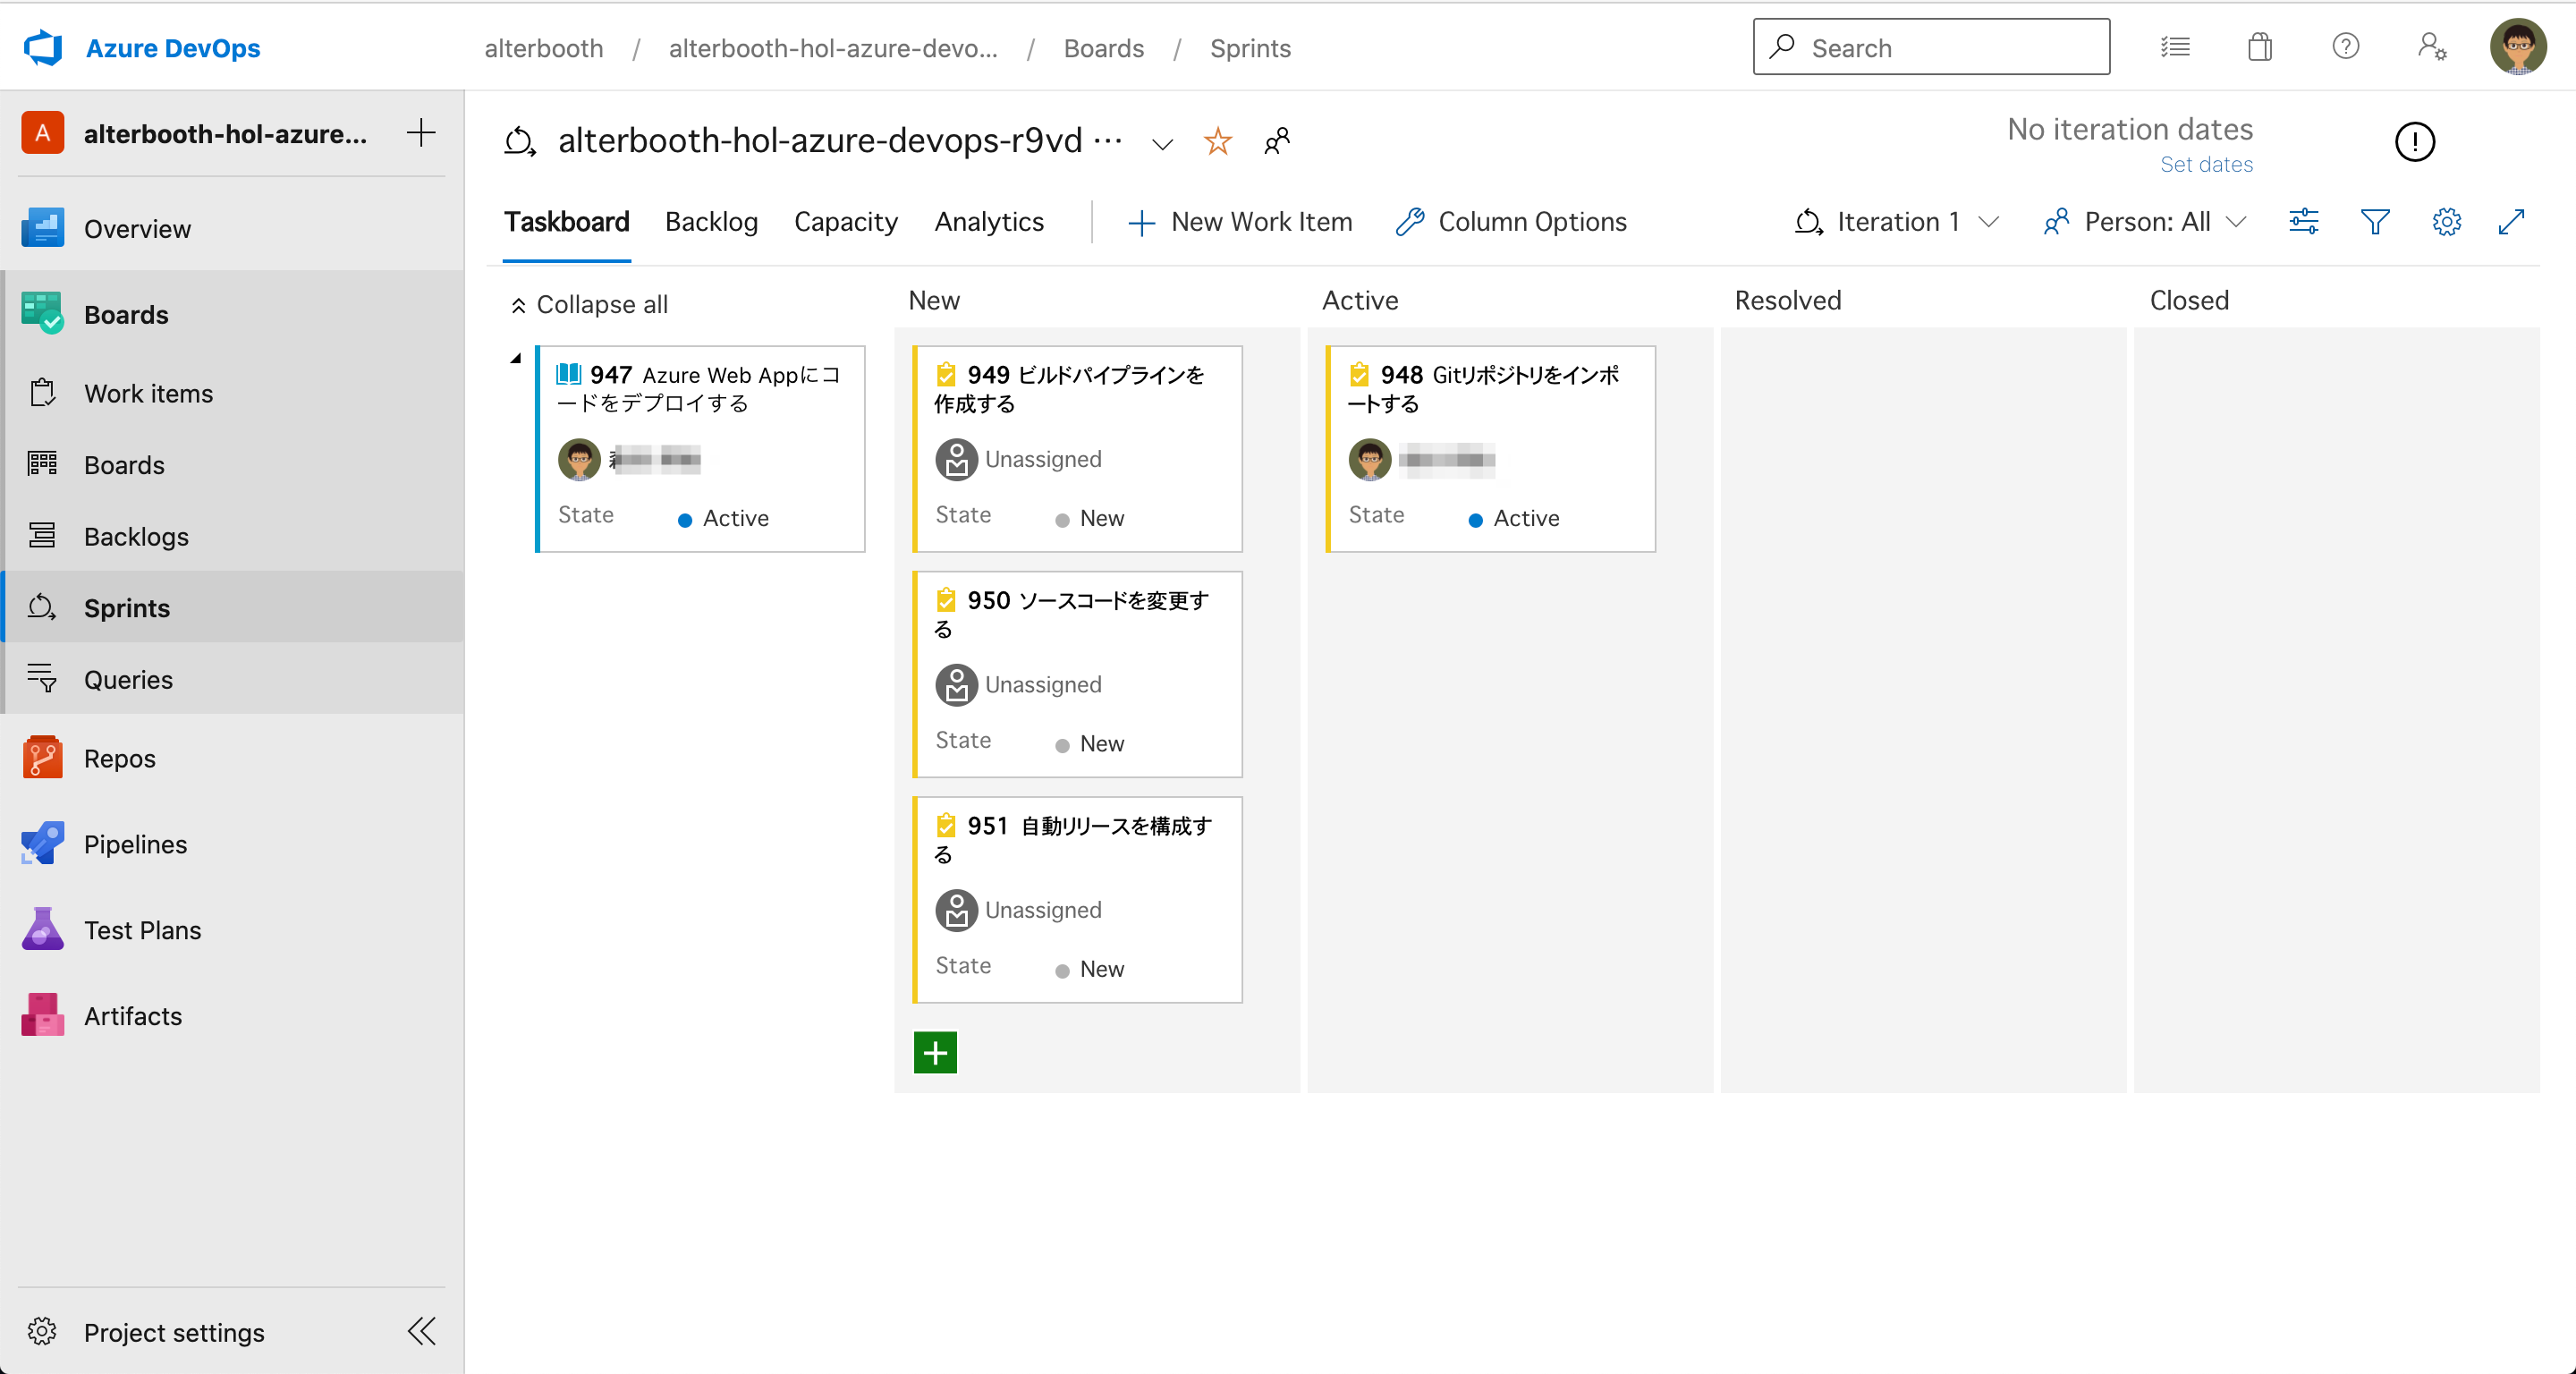The height and width of the screenshot is (1374, 2576).
Task: Switch to the Capacity tab
Action: 845,221
